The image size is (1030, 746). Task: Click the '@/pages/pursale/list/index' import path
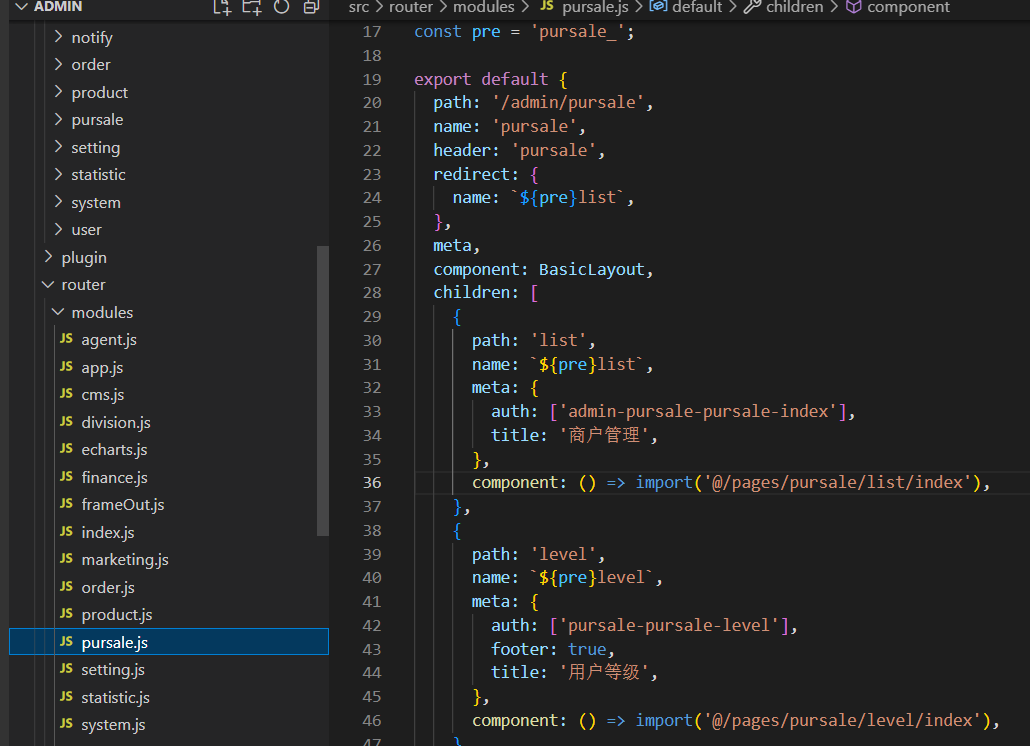(x=838, y=483)
